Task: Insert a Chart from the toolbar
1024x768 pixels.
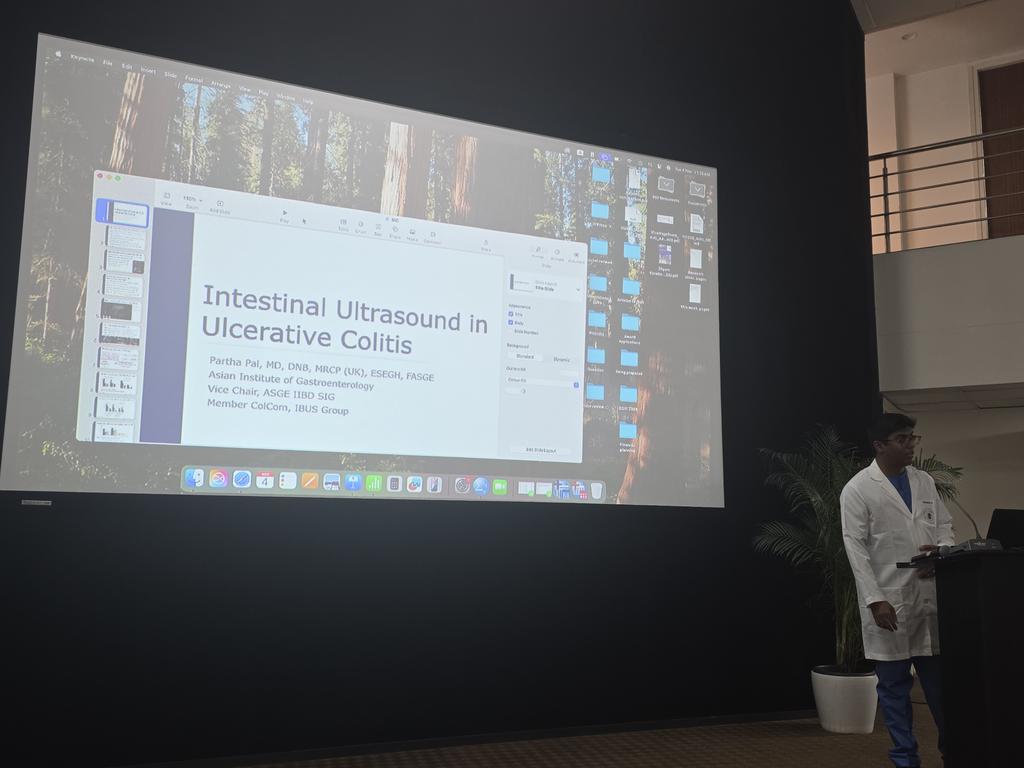Action: pyautogui.click(x=360, y=227)
